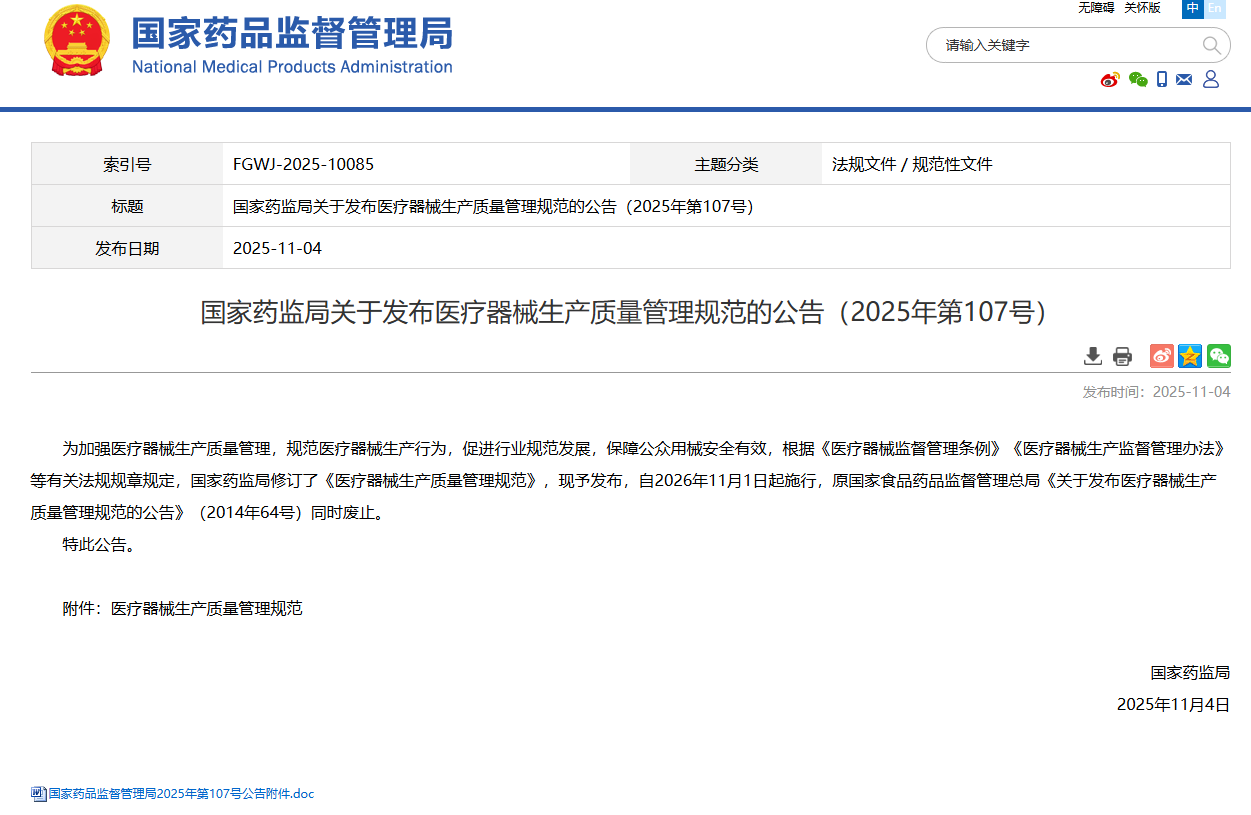Switch language to English with En
1251x815 pixels.
[x=1215, y=8]
